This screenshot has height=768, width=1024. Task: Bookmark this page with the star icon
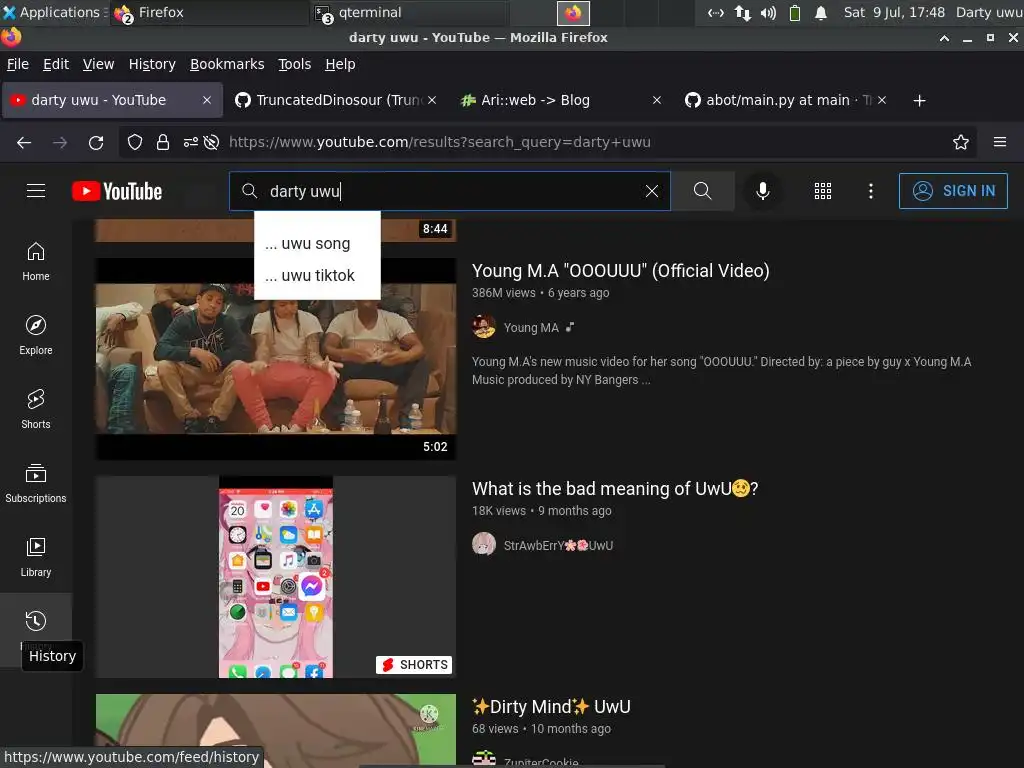point(961,142)
